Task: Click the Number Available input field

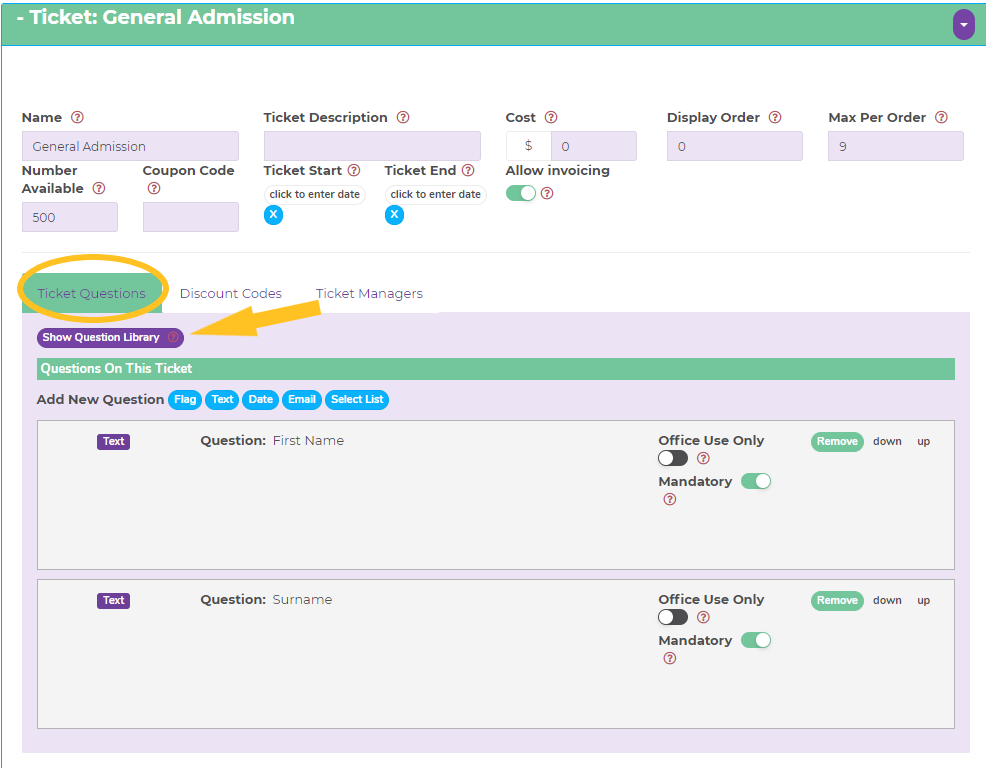Action: coord(70,217)
